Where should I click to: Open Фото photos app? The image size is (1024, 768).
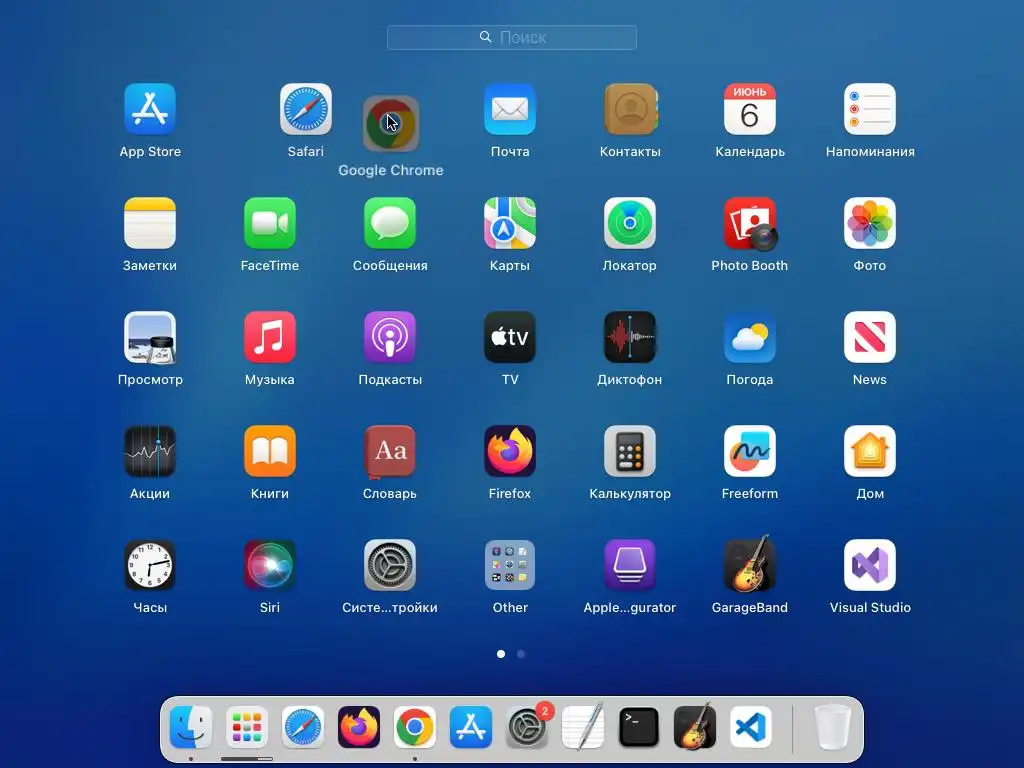click(870, 223)
